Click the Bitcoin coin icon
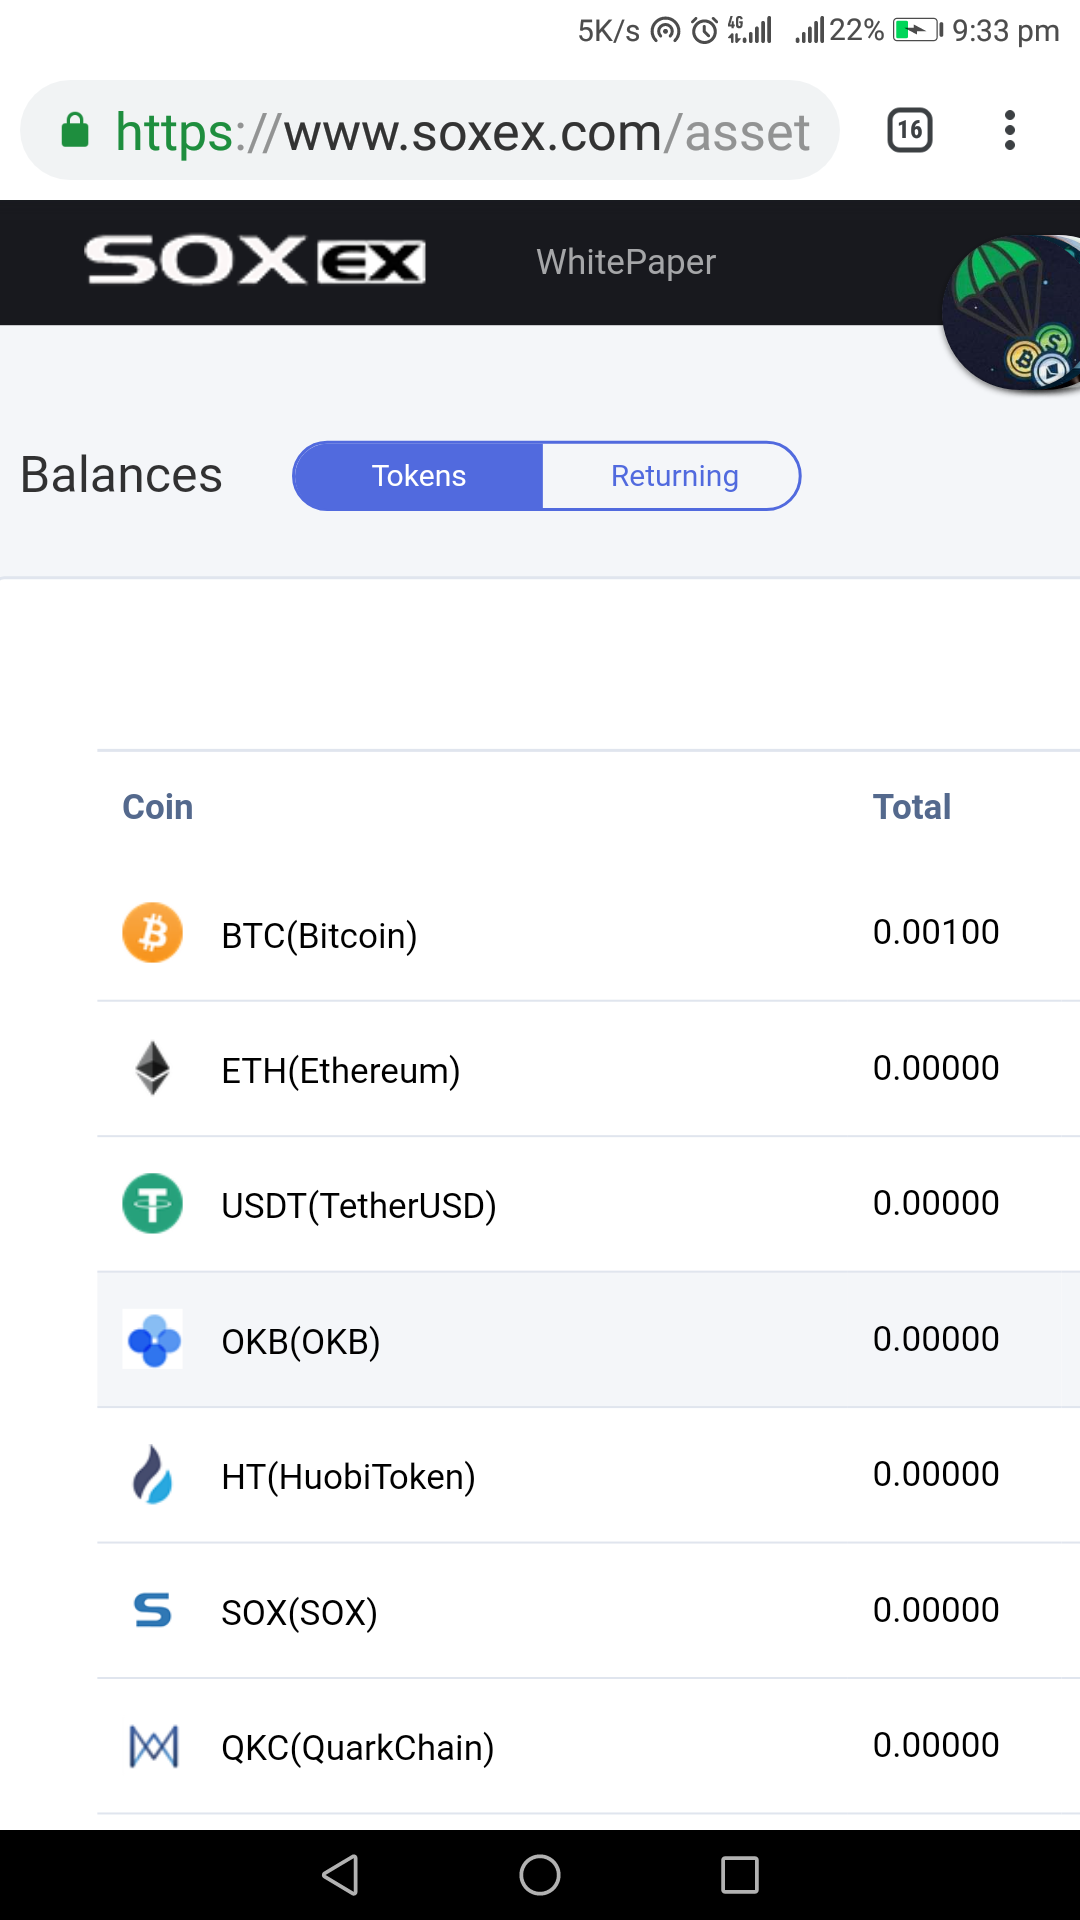 pyautogui.click(x=152, y=933)
